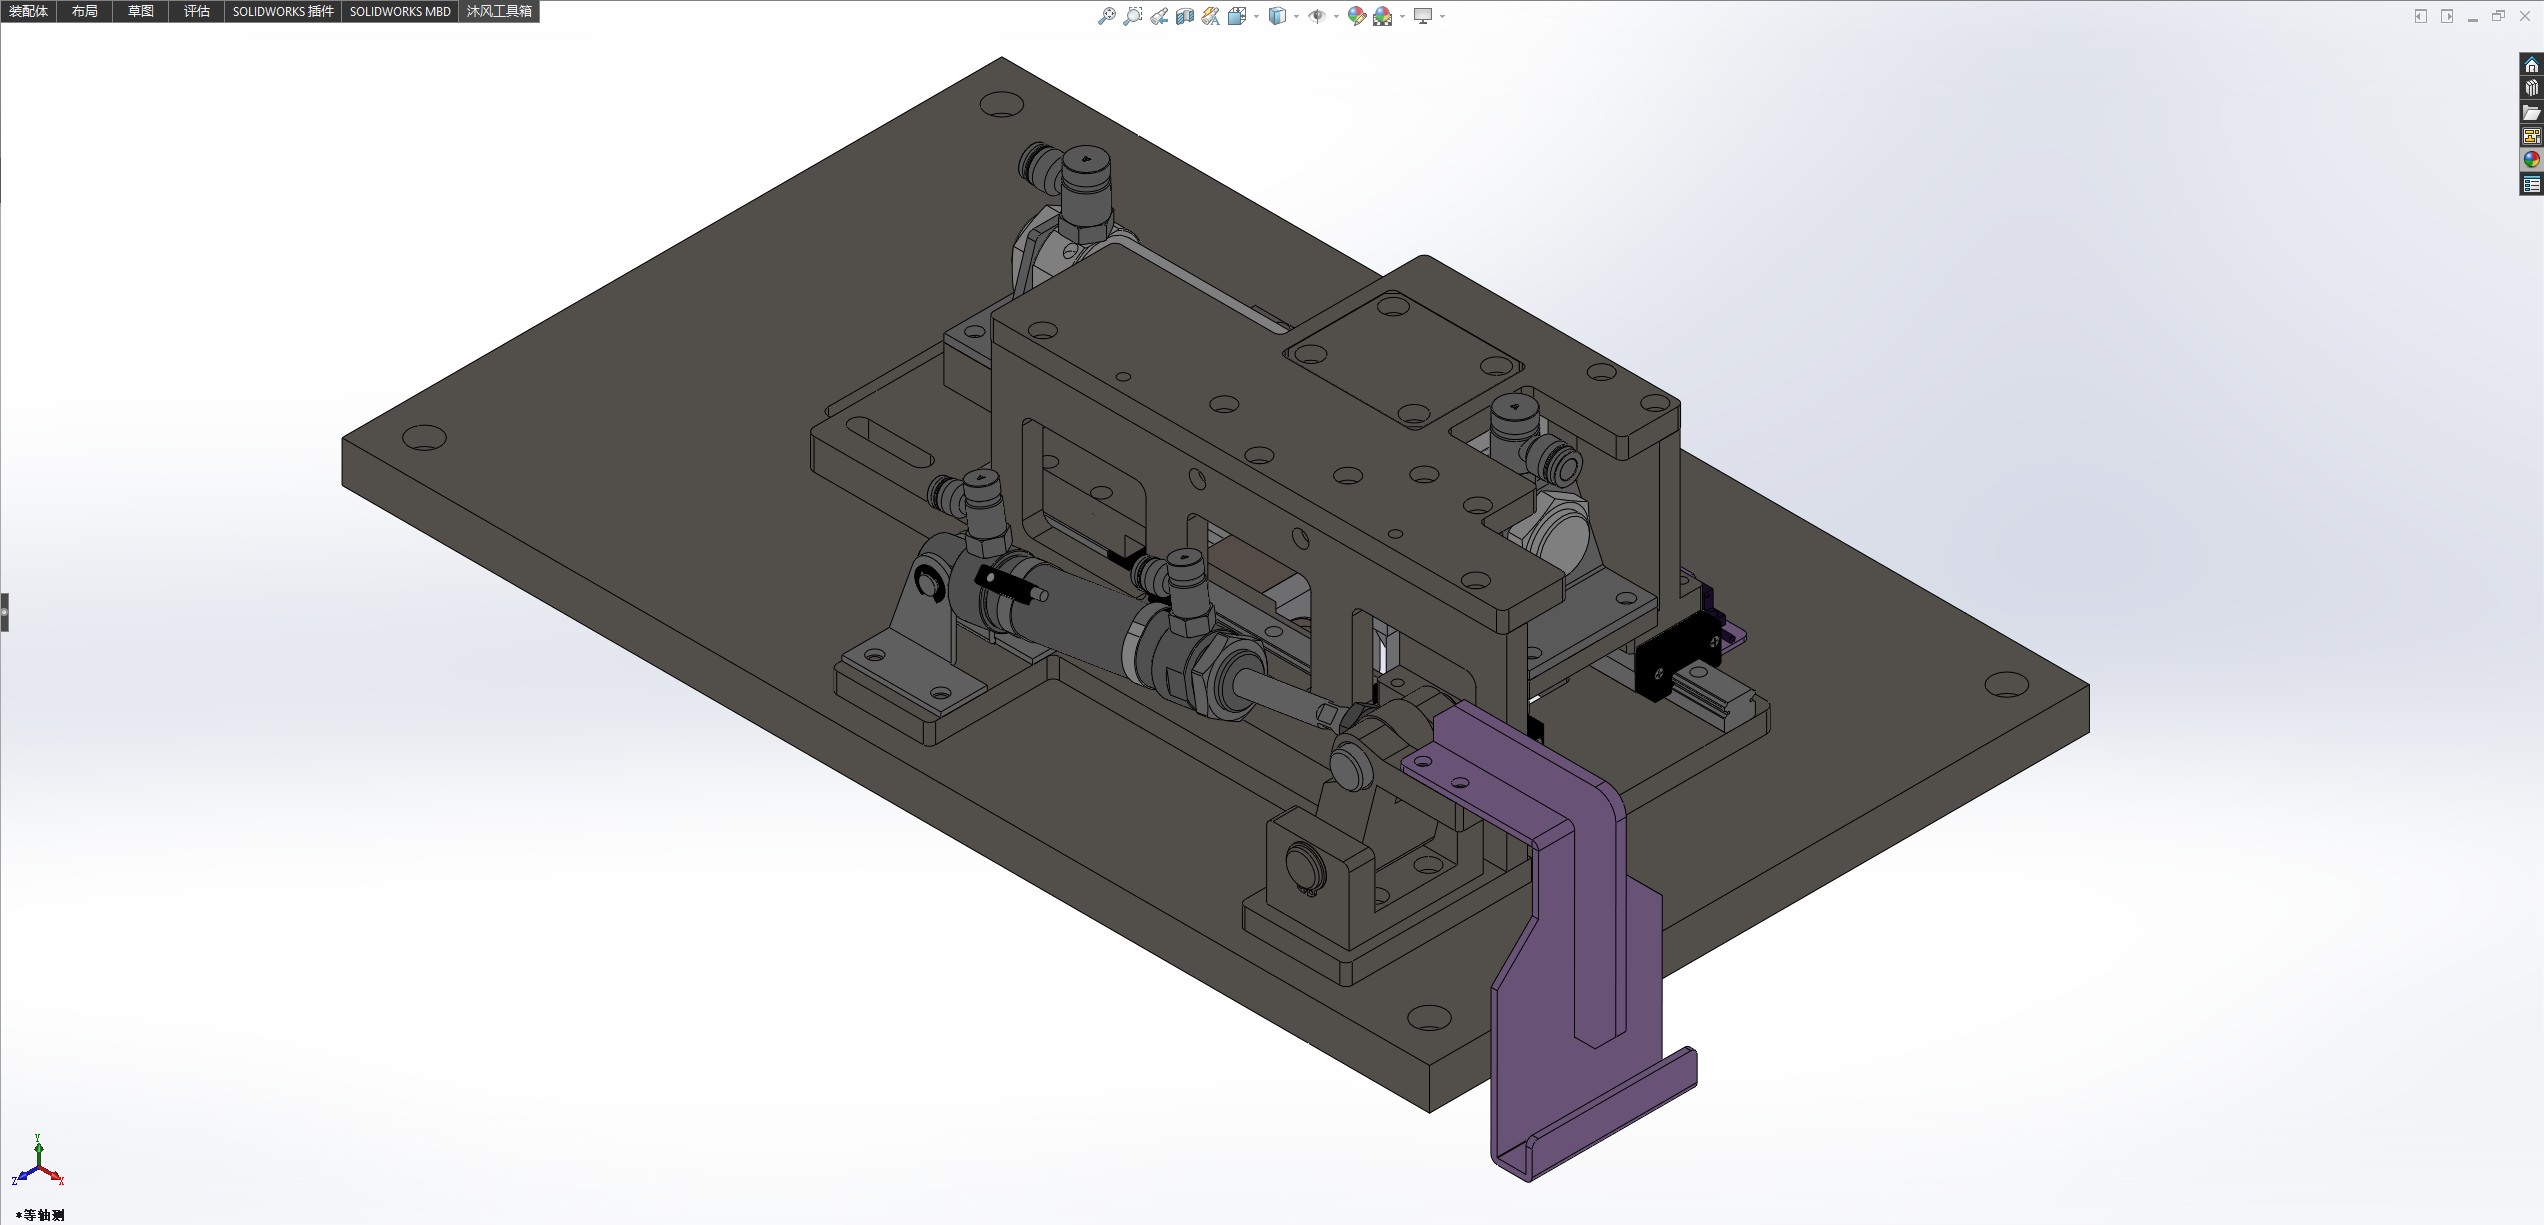Open the Design Library pane
This screenshot has width=2544, height=1225.
coord(2531,88)
